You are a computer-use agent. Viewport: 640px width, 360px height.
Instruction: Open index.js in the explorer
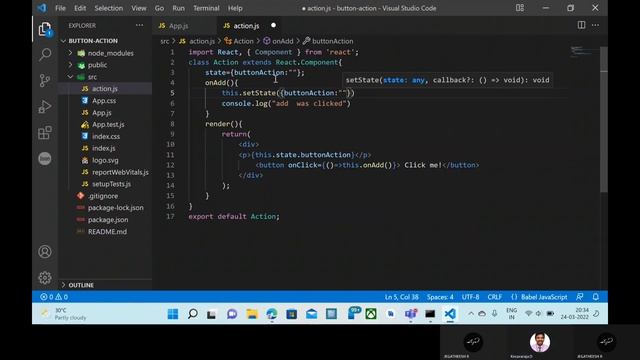coord(103,148)
